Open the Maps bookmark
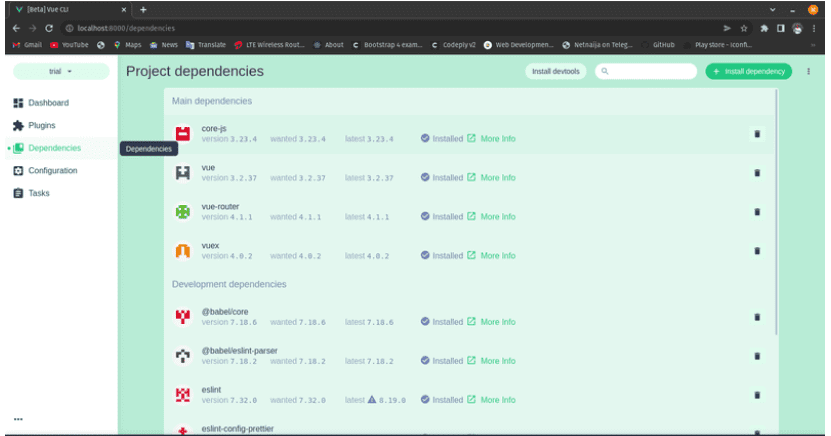831x436 pixels. (127, 45)
